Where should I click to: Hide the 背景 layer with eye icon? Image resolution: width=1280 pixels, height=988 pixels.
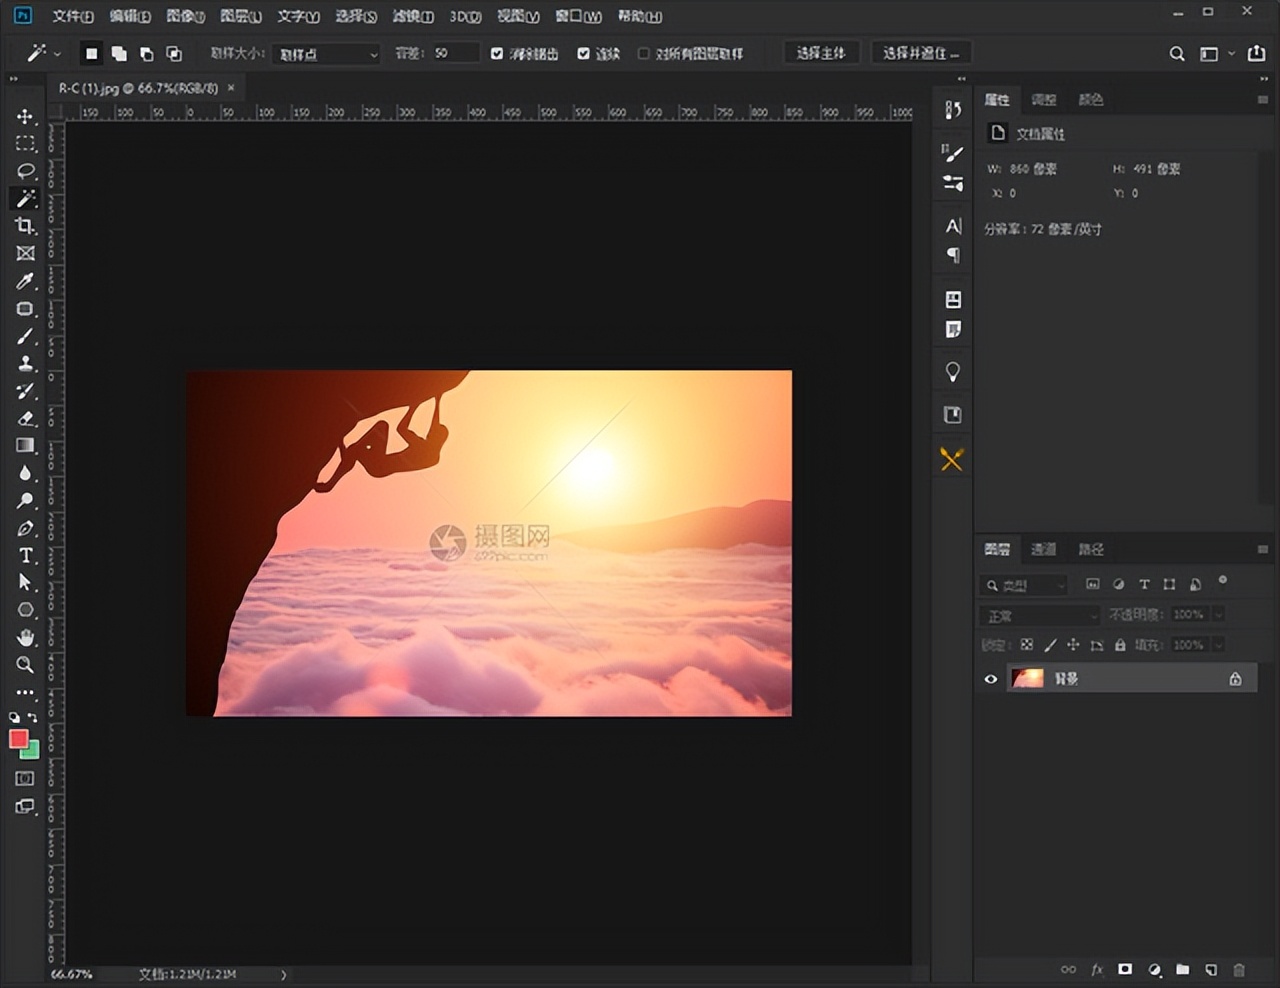point(991,679)
